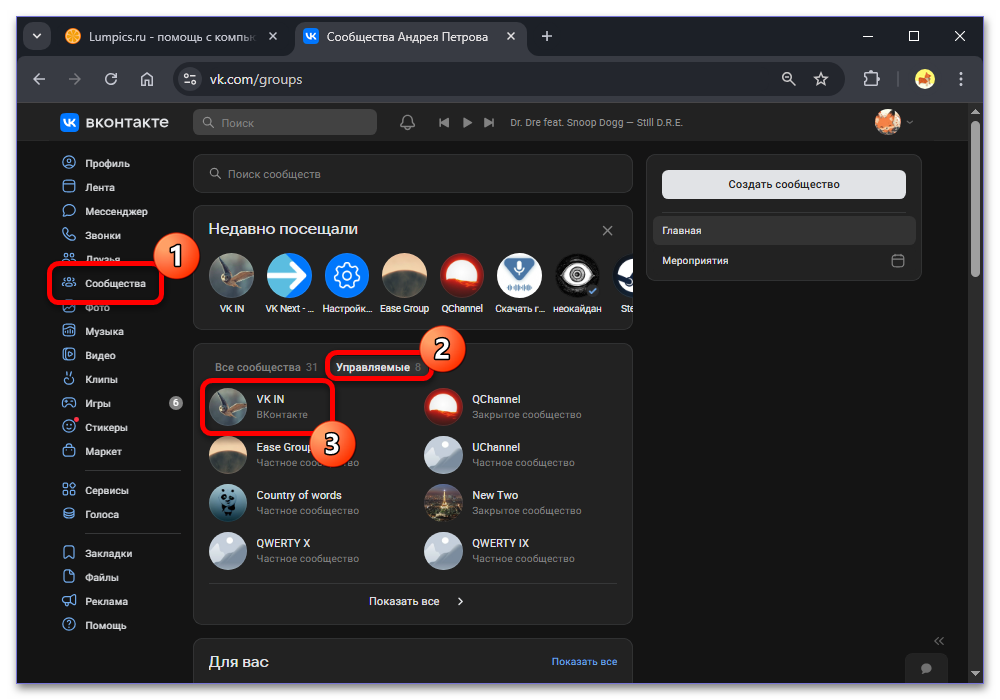The width and height of the screenshot is (1000, 700).
Task: Open the tab search dropdown
Action: (37, 36)
